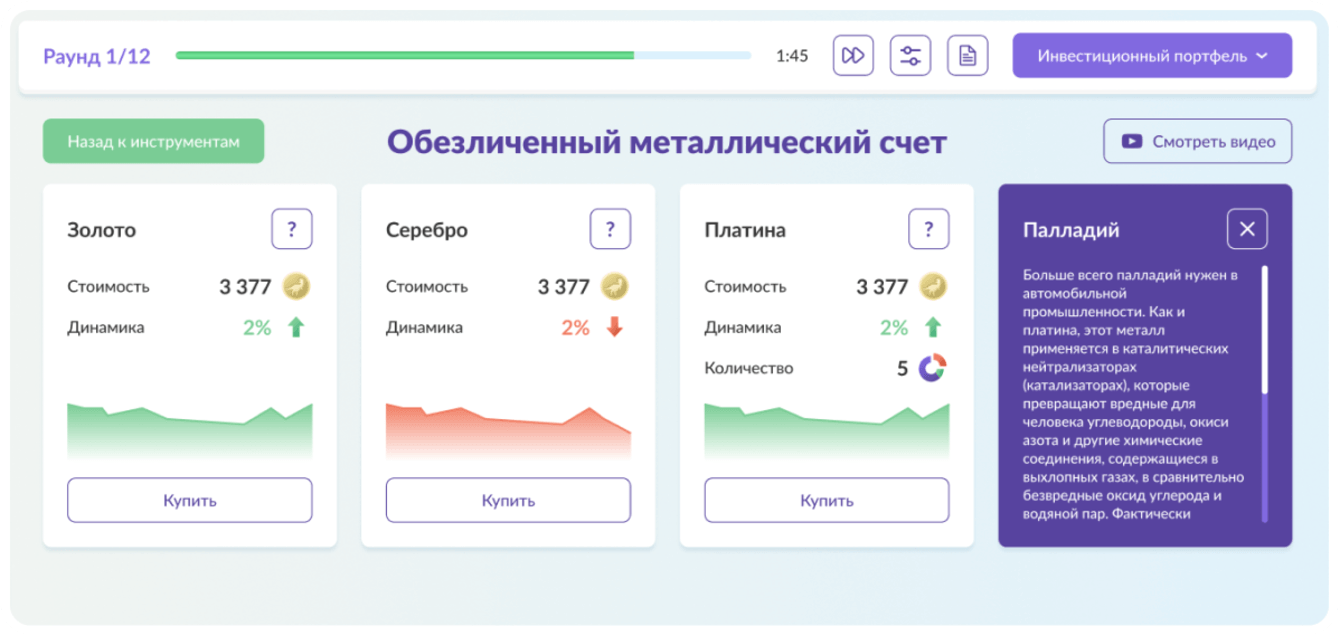Click the round progress bar
This screenshot has height=636, width=1340.
coord(463,56)
